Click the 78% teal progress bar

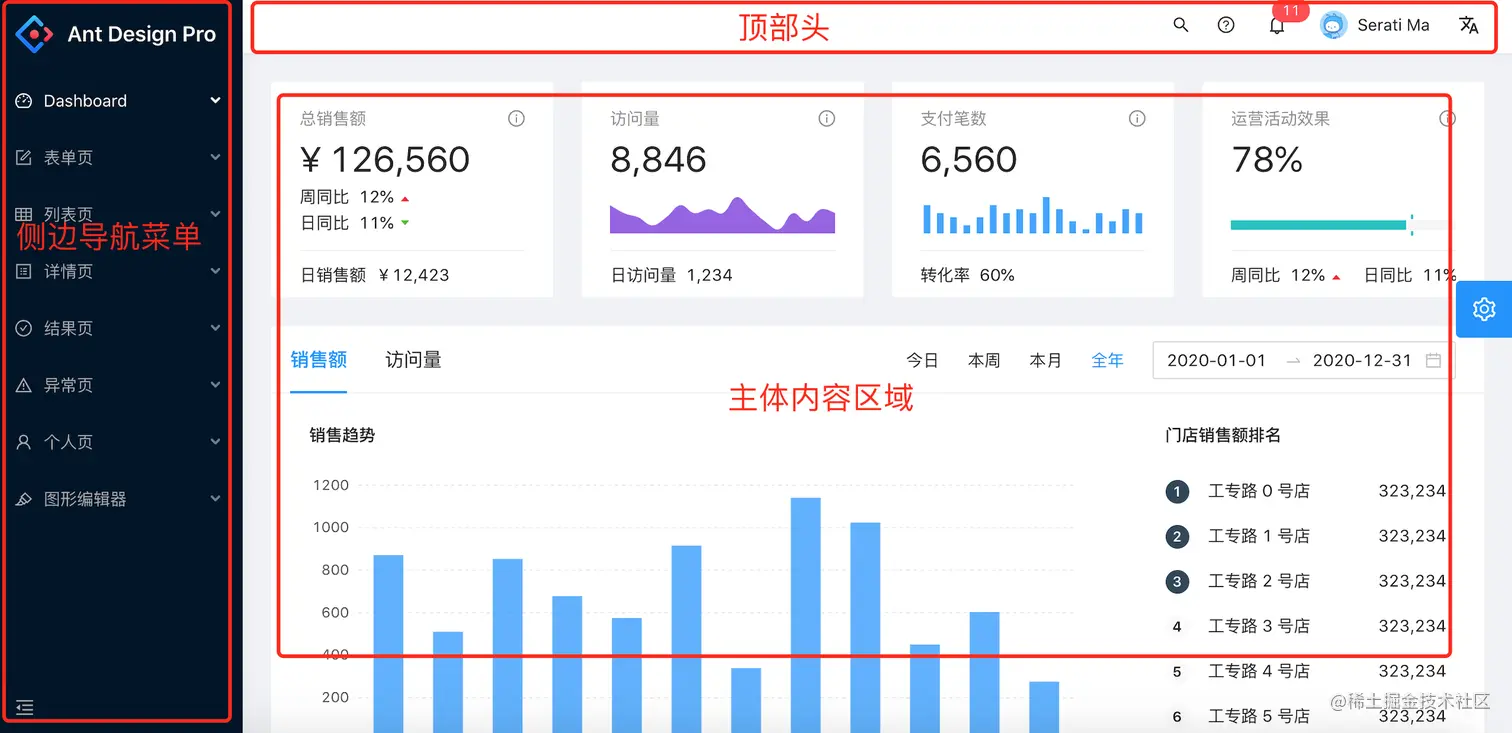tap(1339, 225)
